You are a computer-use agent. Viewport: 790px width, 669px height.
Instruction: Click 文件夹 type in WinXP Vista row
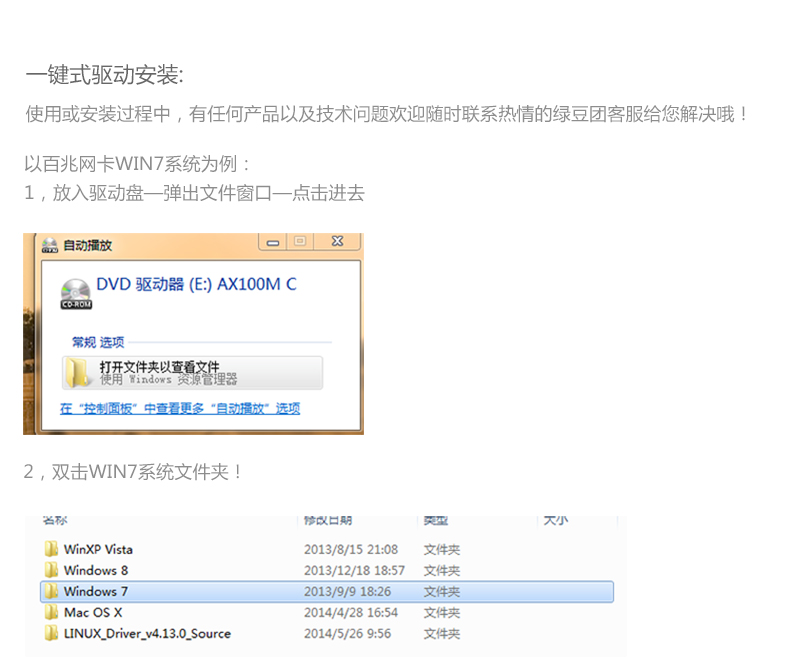[442, 550]
